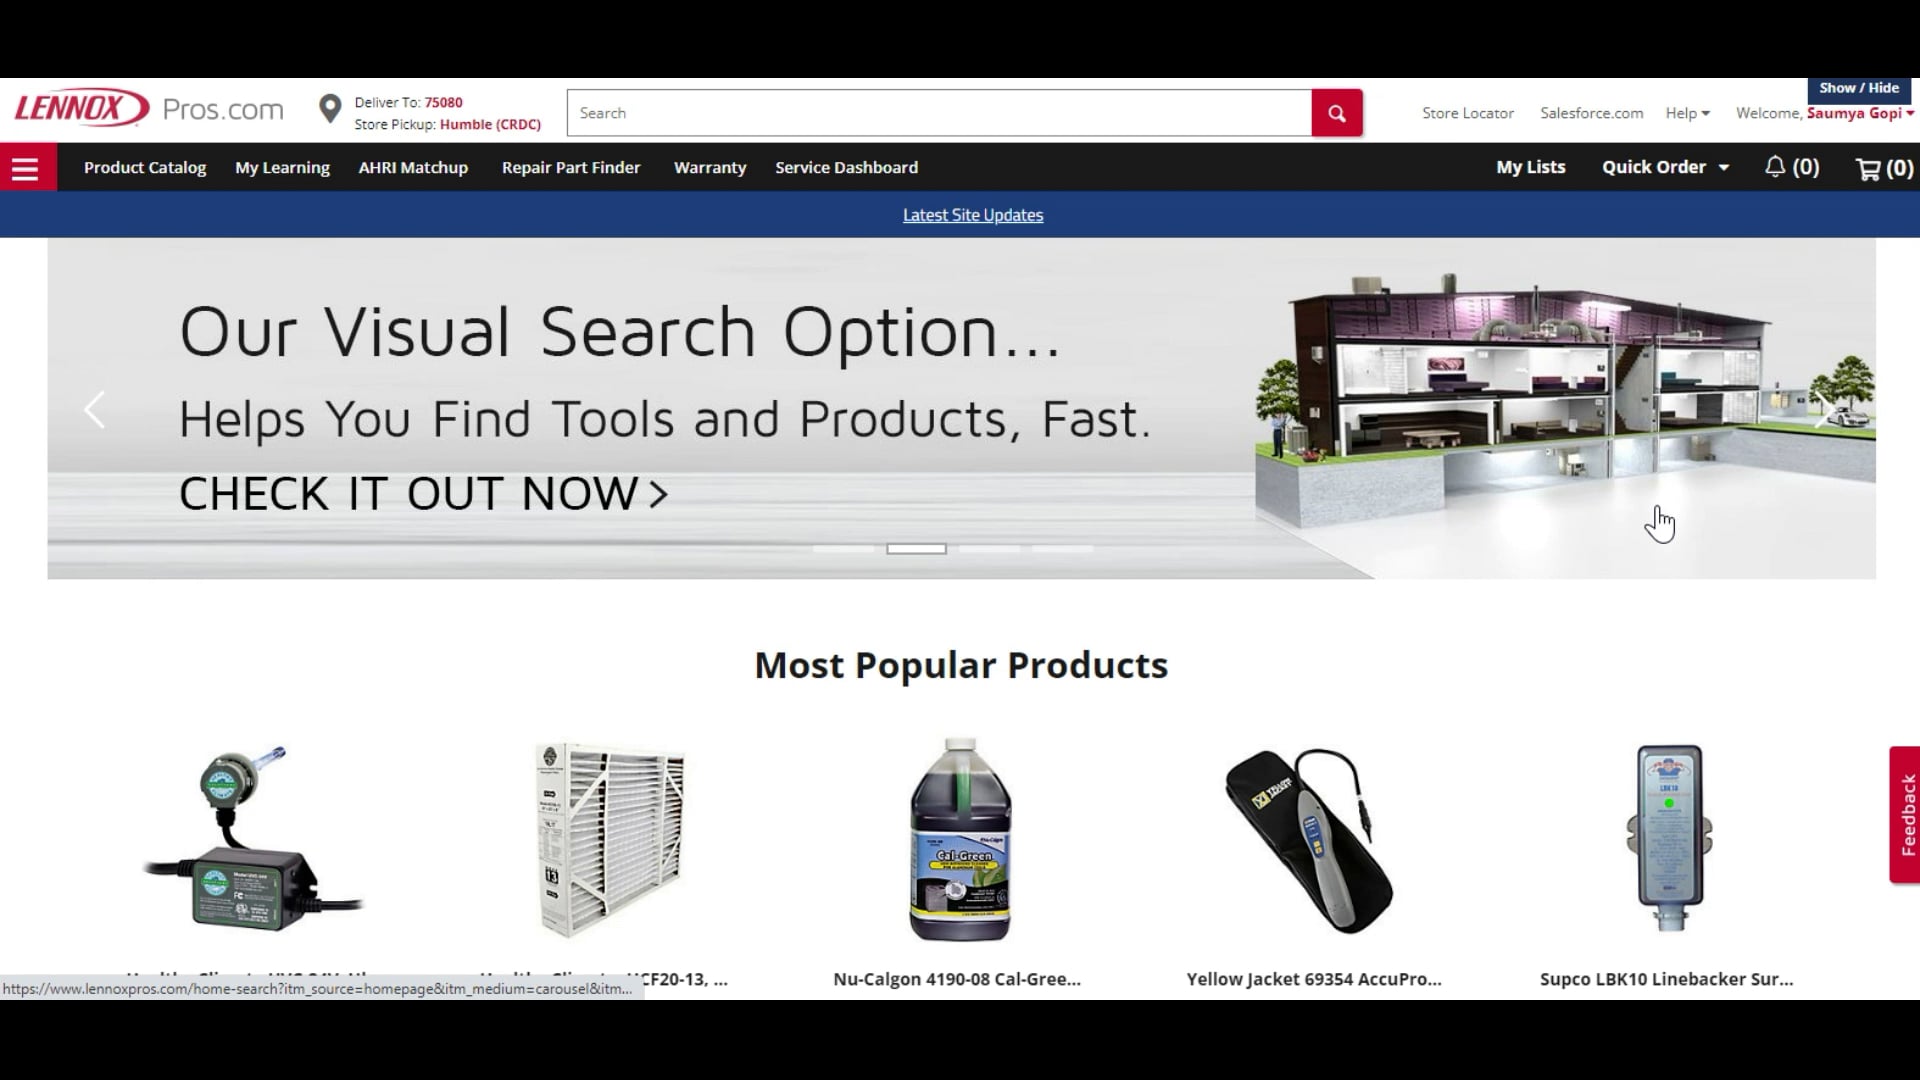The height and width of the screenshot is (1080, 1920).
Task: Expand the Help dropdown menu
Action: click(x=1688, y=112)
